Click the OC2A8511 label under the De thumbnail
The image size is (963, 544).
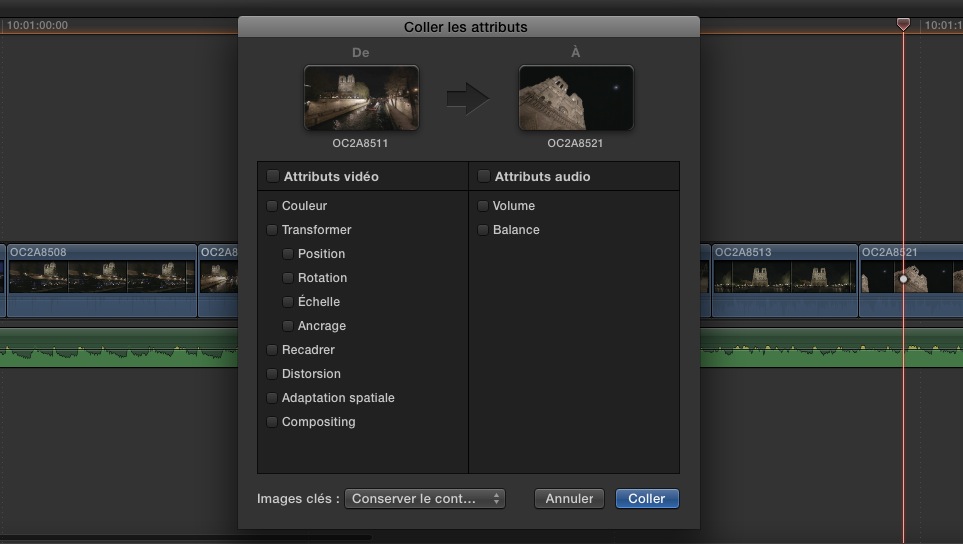pos(361,143)
